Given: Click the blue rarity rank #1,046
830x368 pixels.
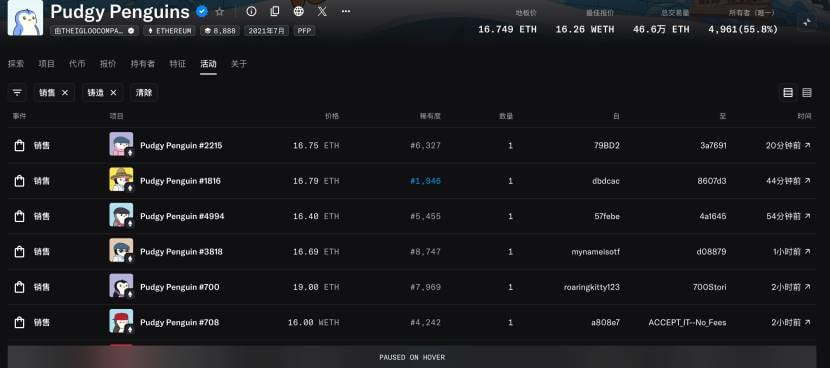Looking at the screenshot, I should (x=426, y=181).
